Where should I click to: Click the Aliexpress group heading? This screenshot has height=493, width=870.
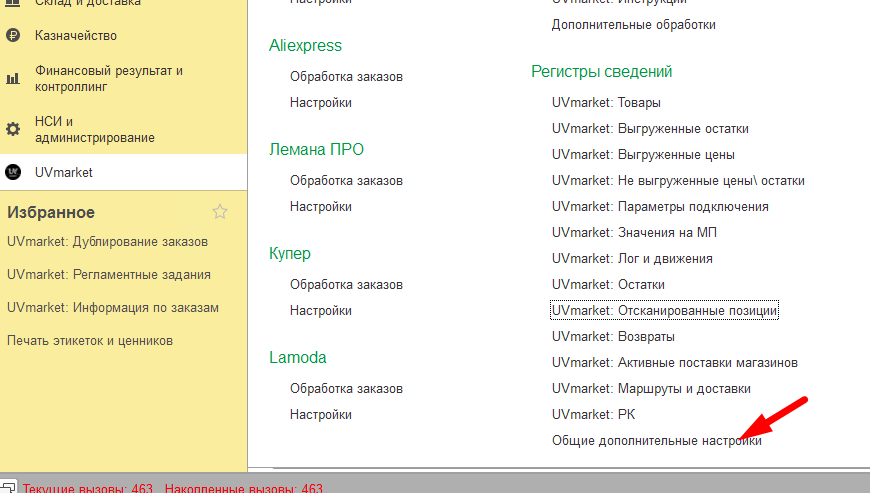[305, 45]
